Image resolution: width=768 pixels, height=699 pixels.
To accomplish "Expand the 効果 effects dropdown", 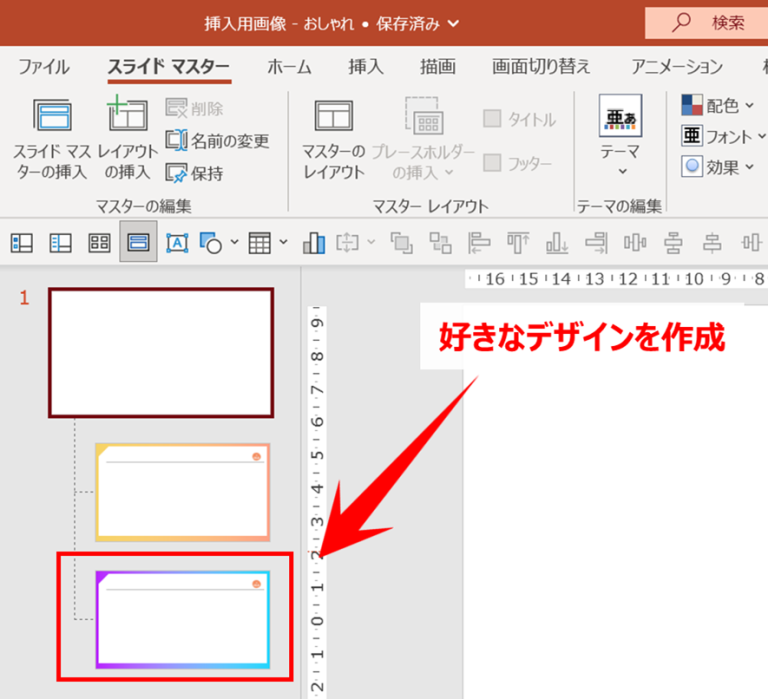I will click(717, 167).
